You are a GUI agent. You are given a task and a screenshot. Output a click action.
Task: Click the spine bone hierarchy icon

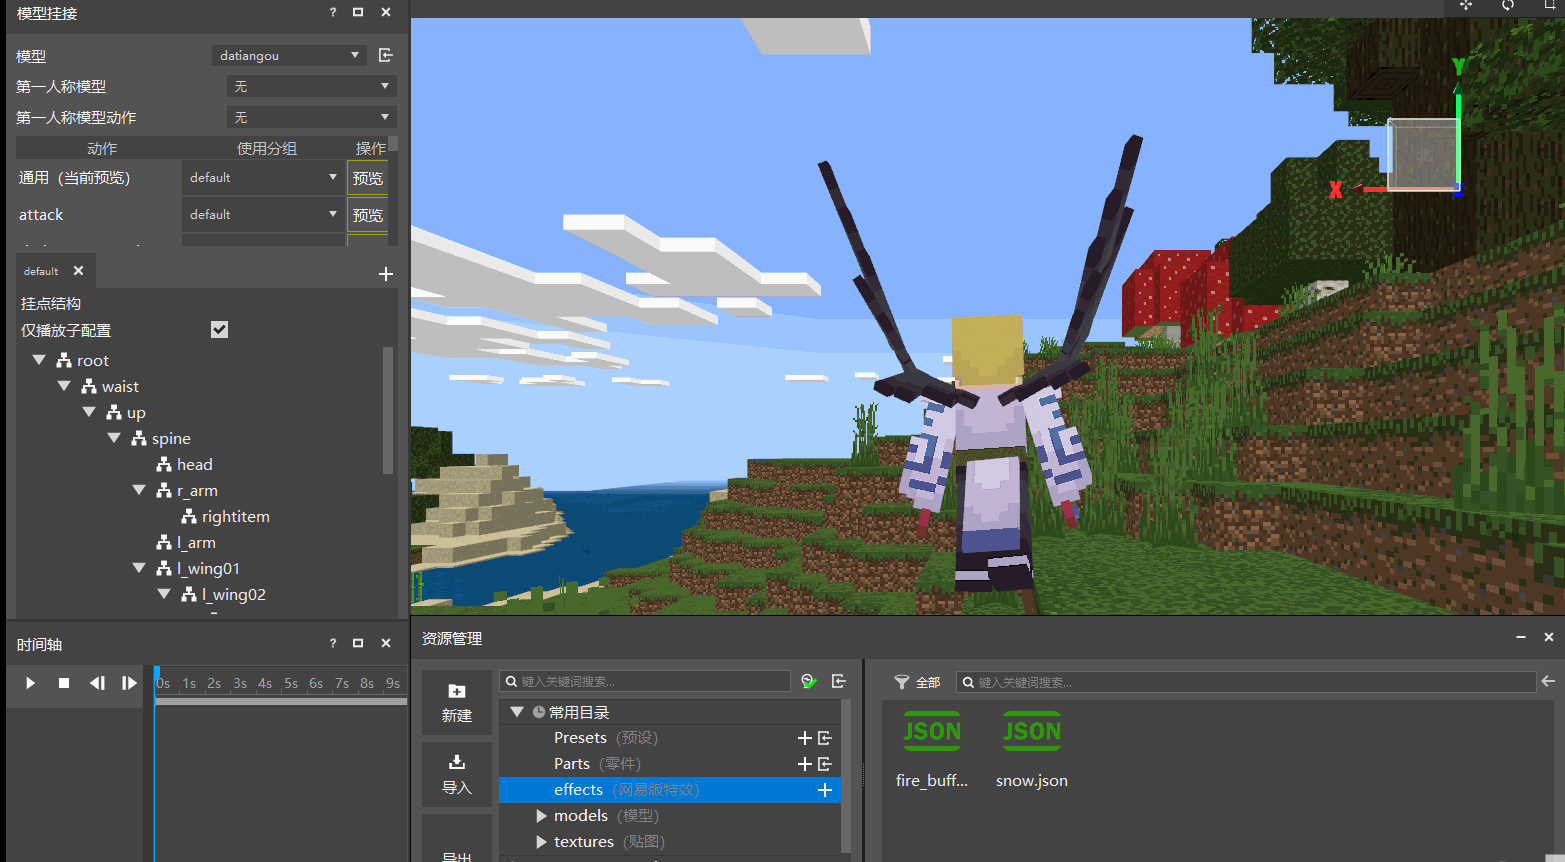coord(139,438)
